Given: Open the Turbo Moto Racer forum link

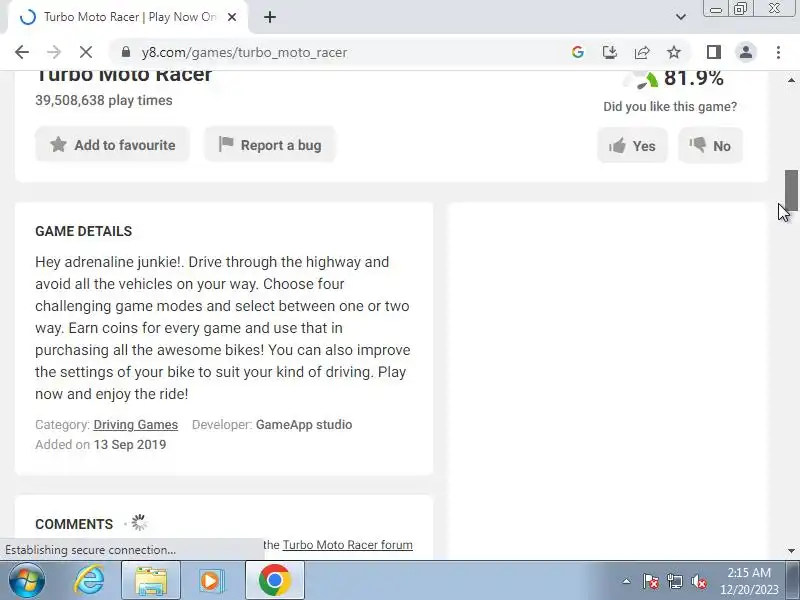Looking at the screenshot, I should (347, 545).
